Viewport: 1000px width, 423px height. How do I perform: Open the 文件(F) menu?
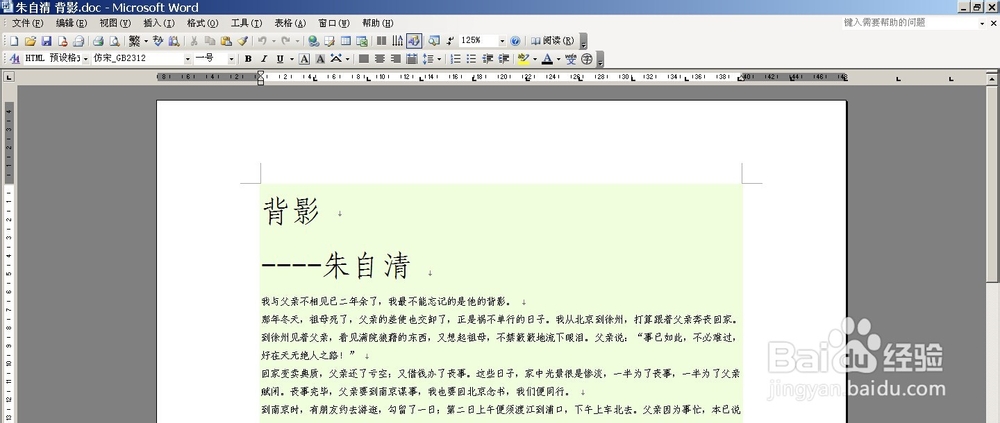click(27, 23)
